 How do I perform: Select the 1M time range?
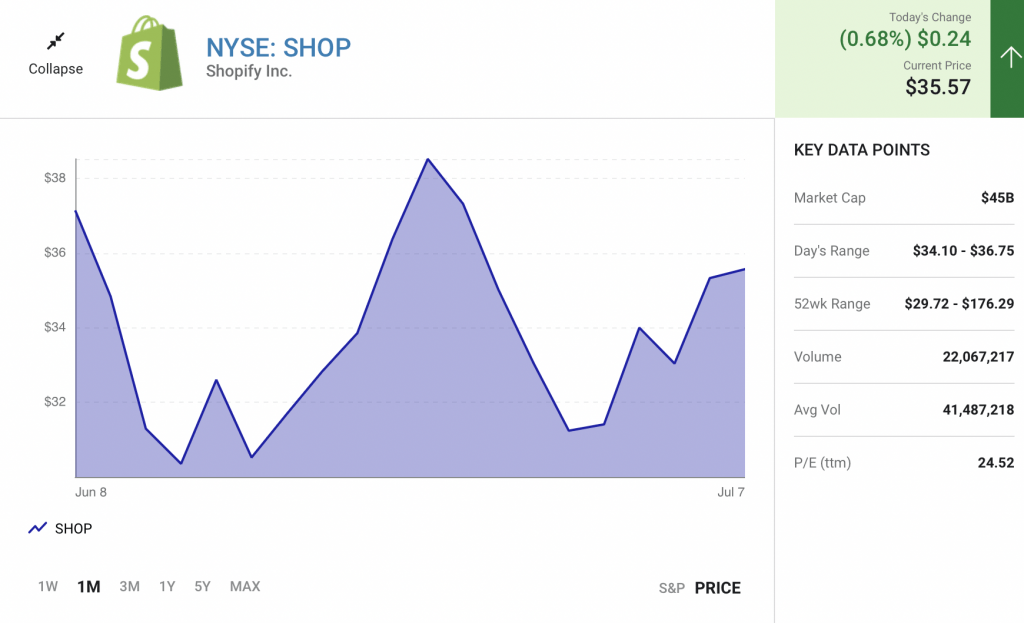[89, 587]
